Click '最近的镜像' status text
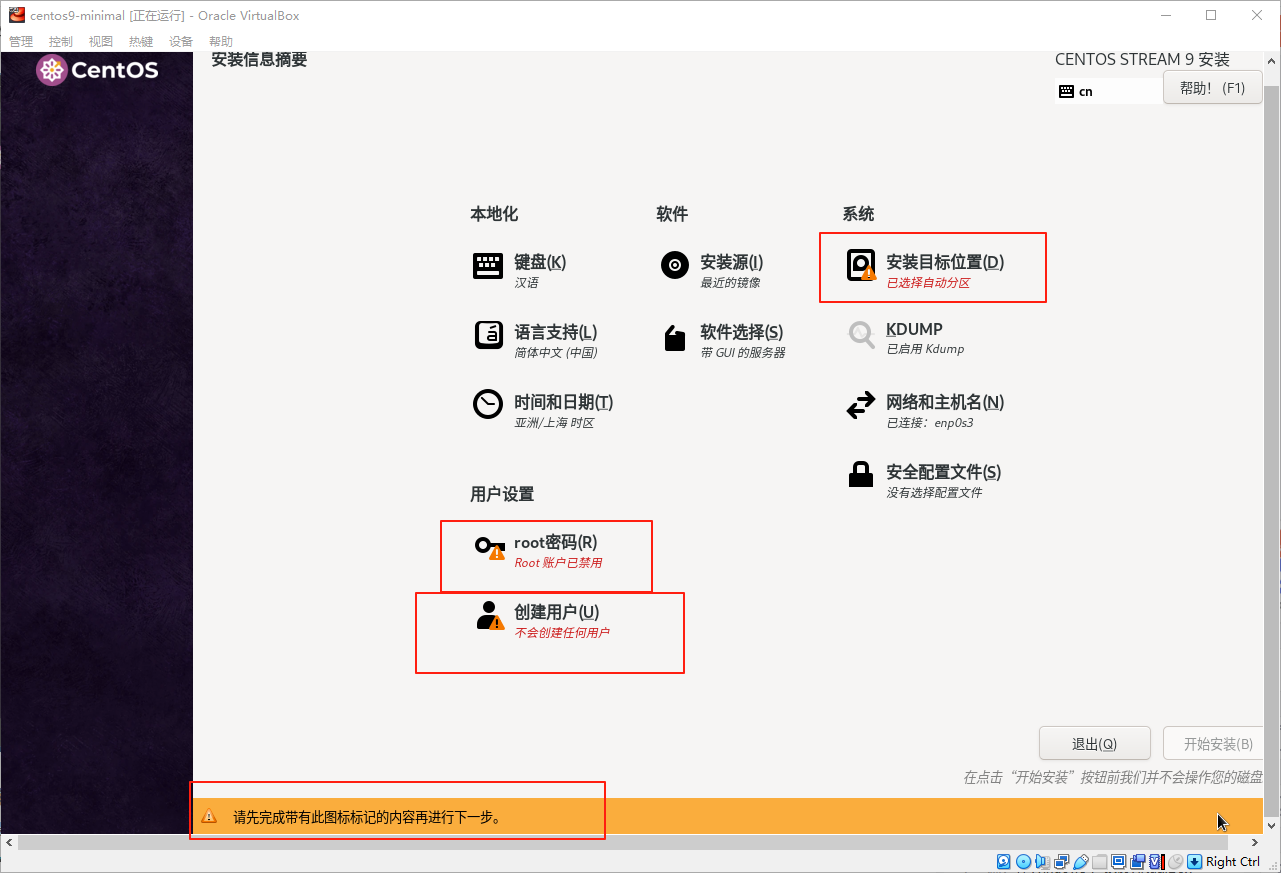Image resolution: width=1281 pixels, height=873 pixels. tap(730, 283)
